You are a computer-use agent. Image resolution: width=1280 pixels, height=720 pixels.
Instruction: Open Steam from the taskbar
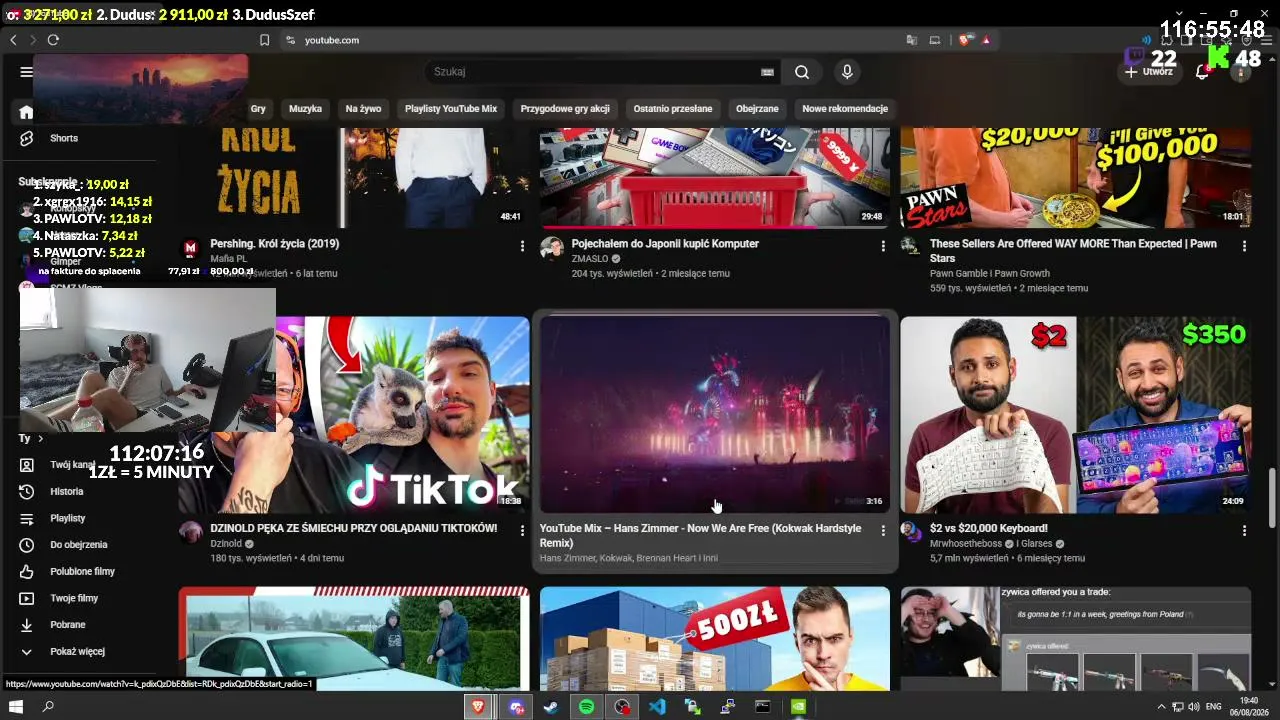[x=550, y=707]
